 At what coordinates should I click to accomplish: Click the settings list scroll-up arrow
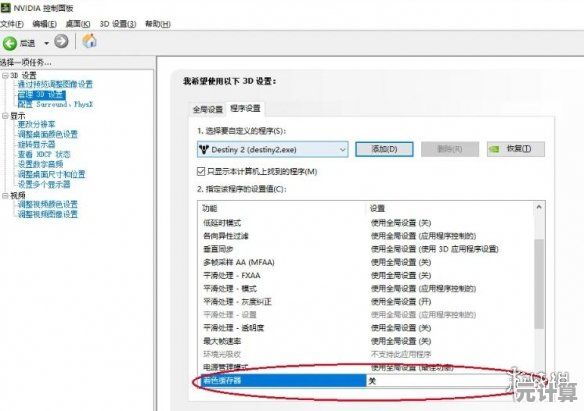pos(539,207)
